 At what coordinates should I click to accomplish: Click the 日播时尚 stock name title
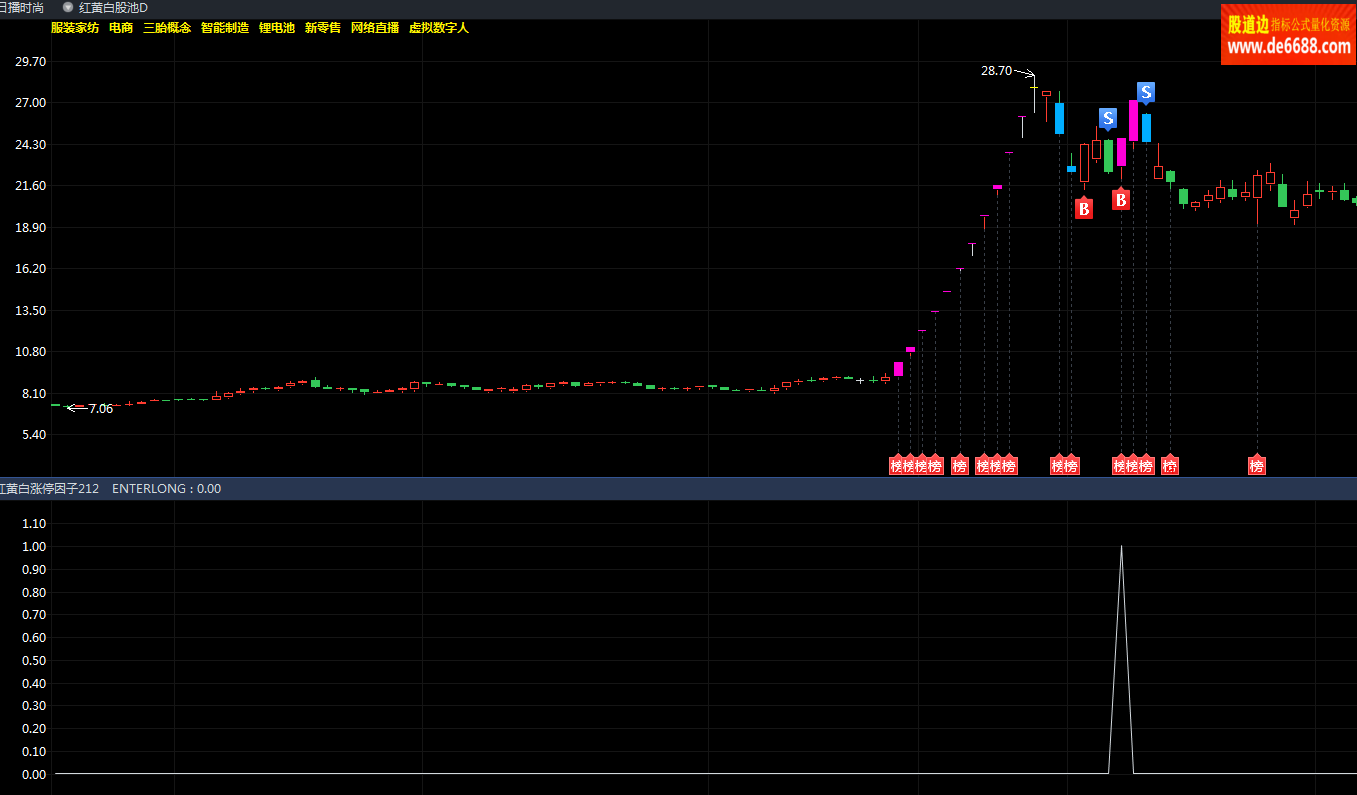point(22,7)
